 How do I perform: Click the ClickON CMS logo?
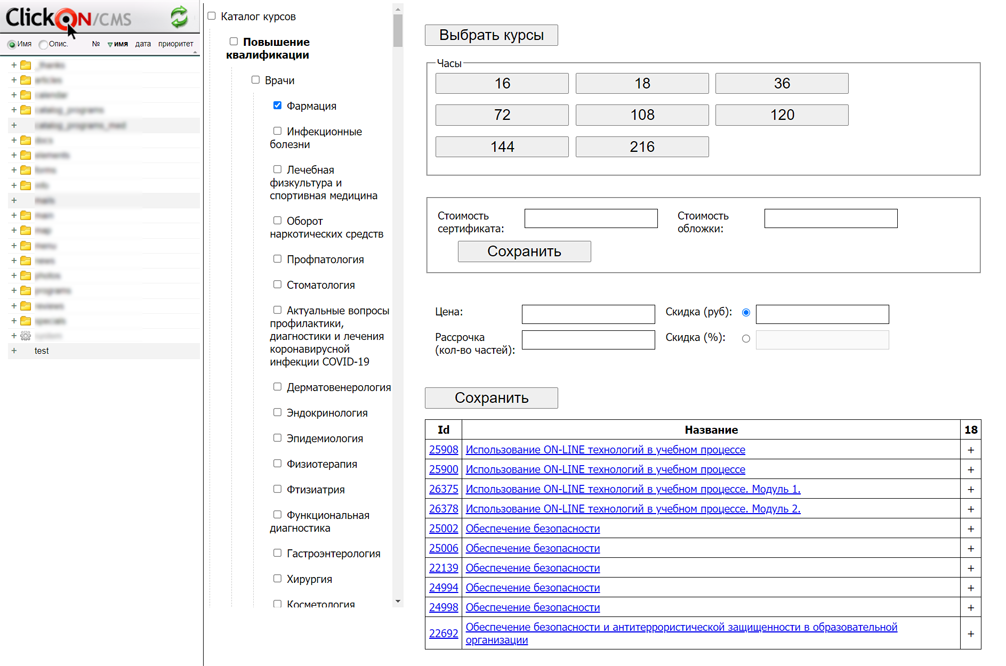(69, 18)
